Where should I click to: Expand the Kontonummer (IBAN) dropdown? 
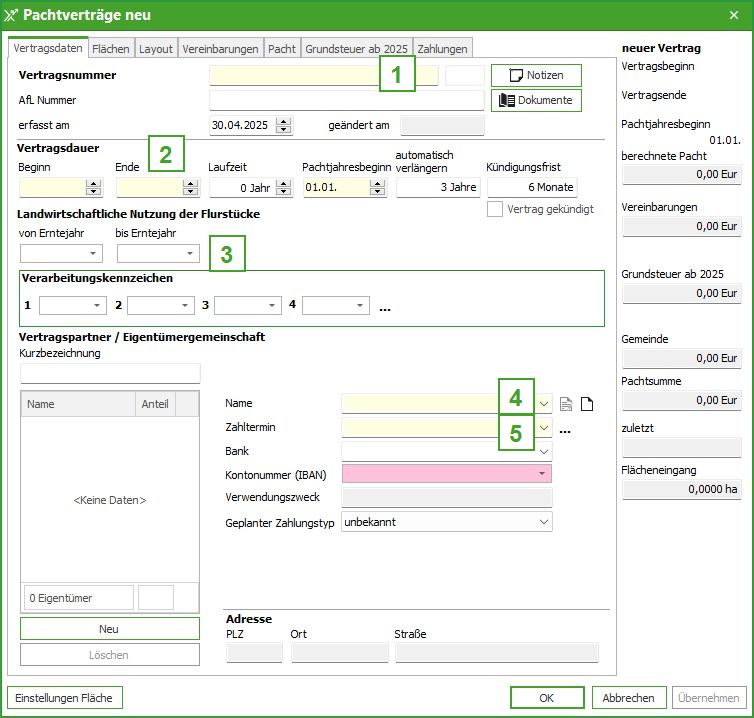[x=543, y=473]
